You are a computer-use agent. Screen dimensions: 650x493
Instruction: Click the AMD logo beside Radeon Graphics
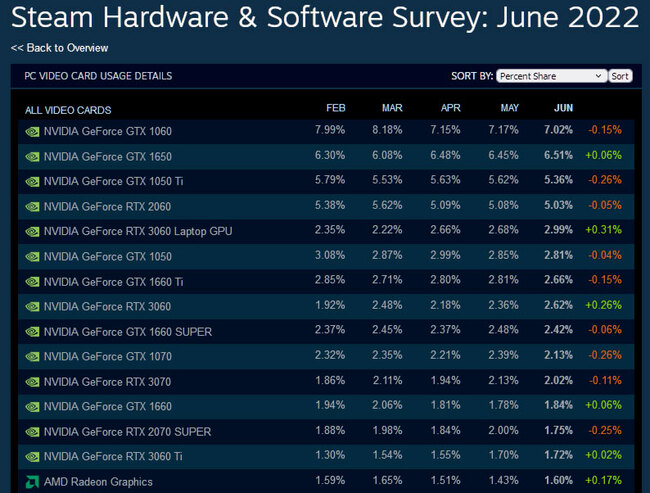(x=32, y=481)
